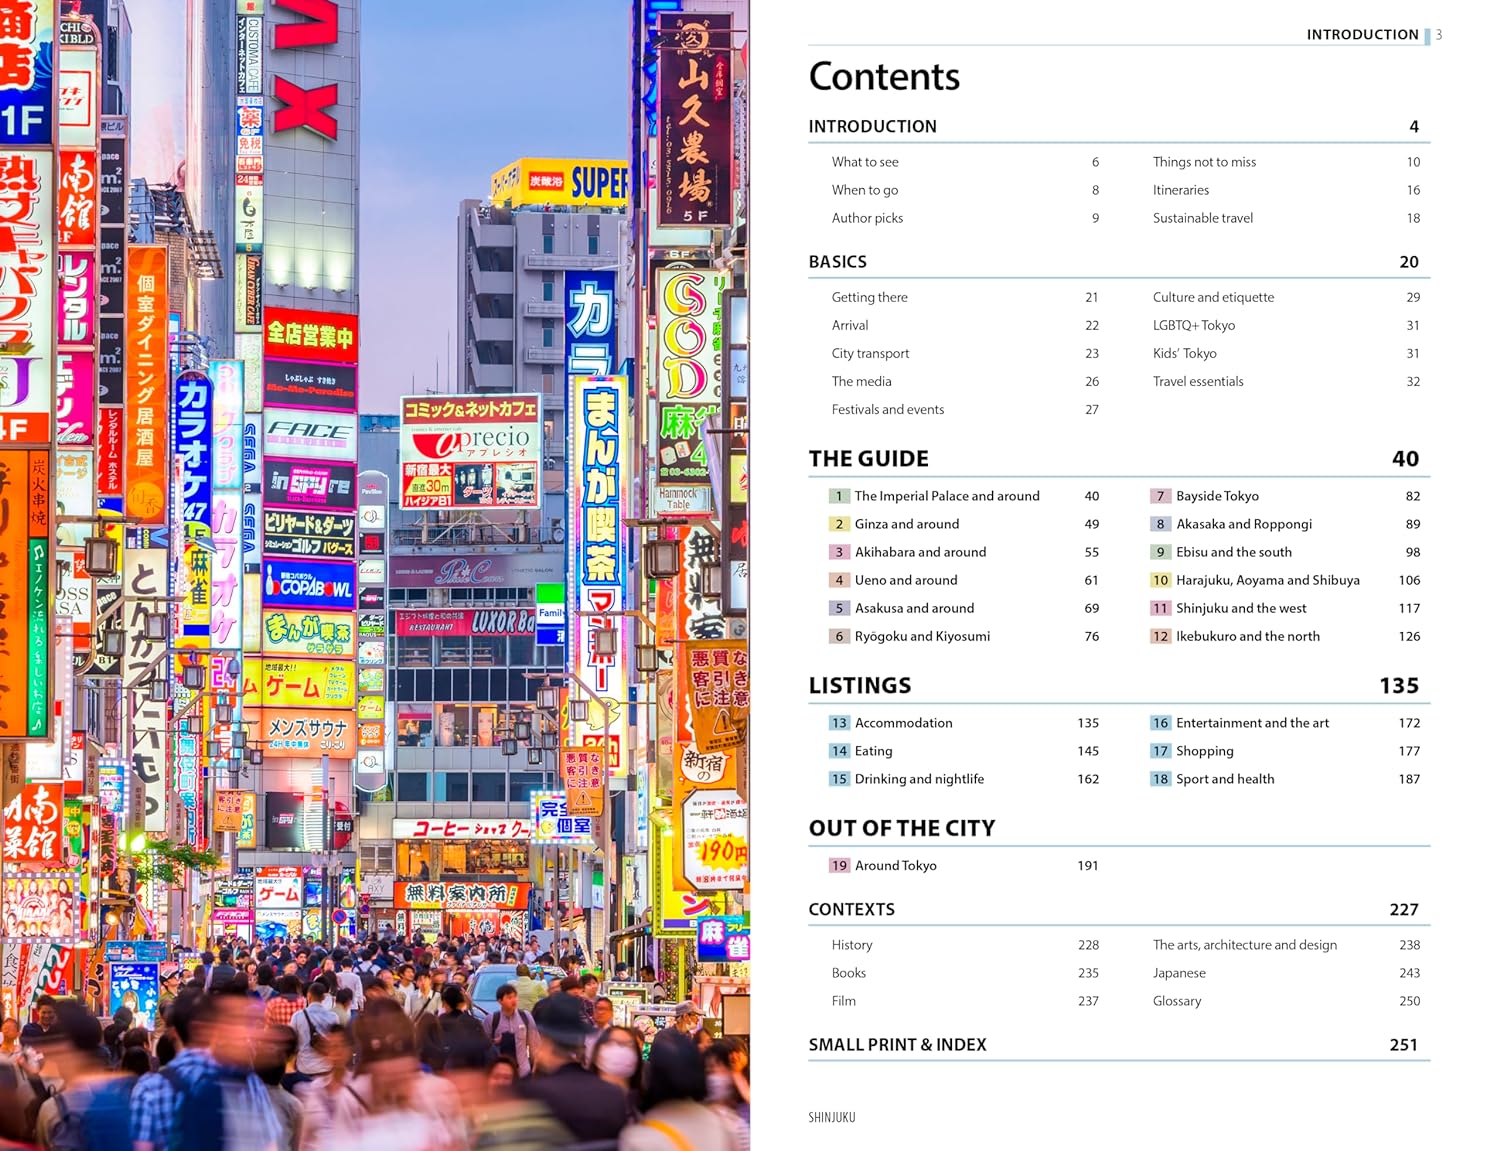This screenshot has width=1500, height=1151.
Task: Open the Shinjuku and the west entry
Action: tap(1241, 608)
